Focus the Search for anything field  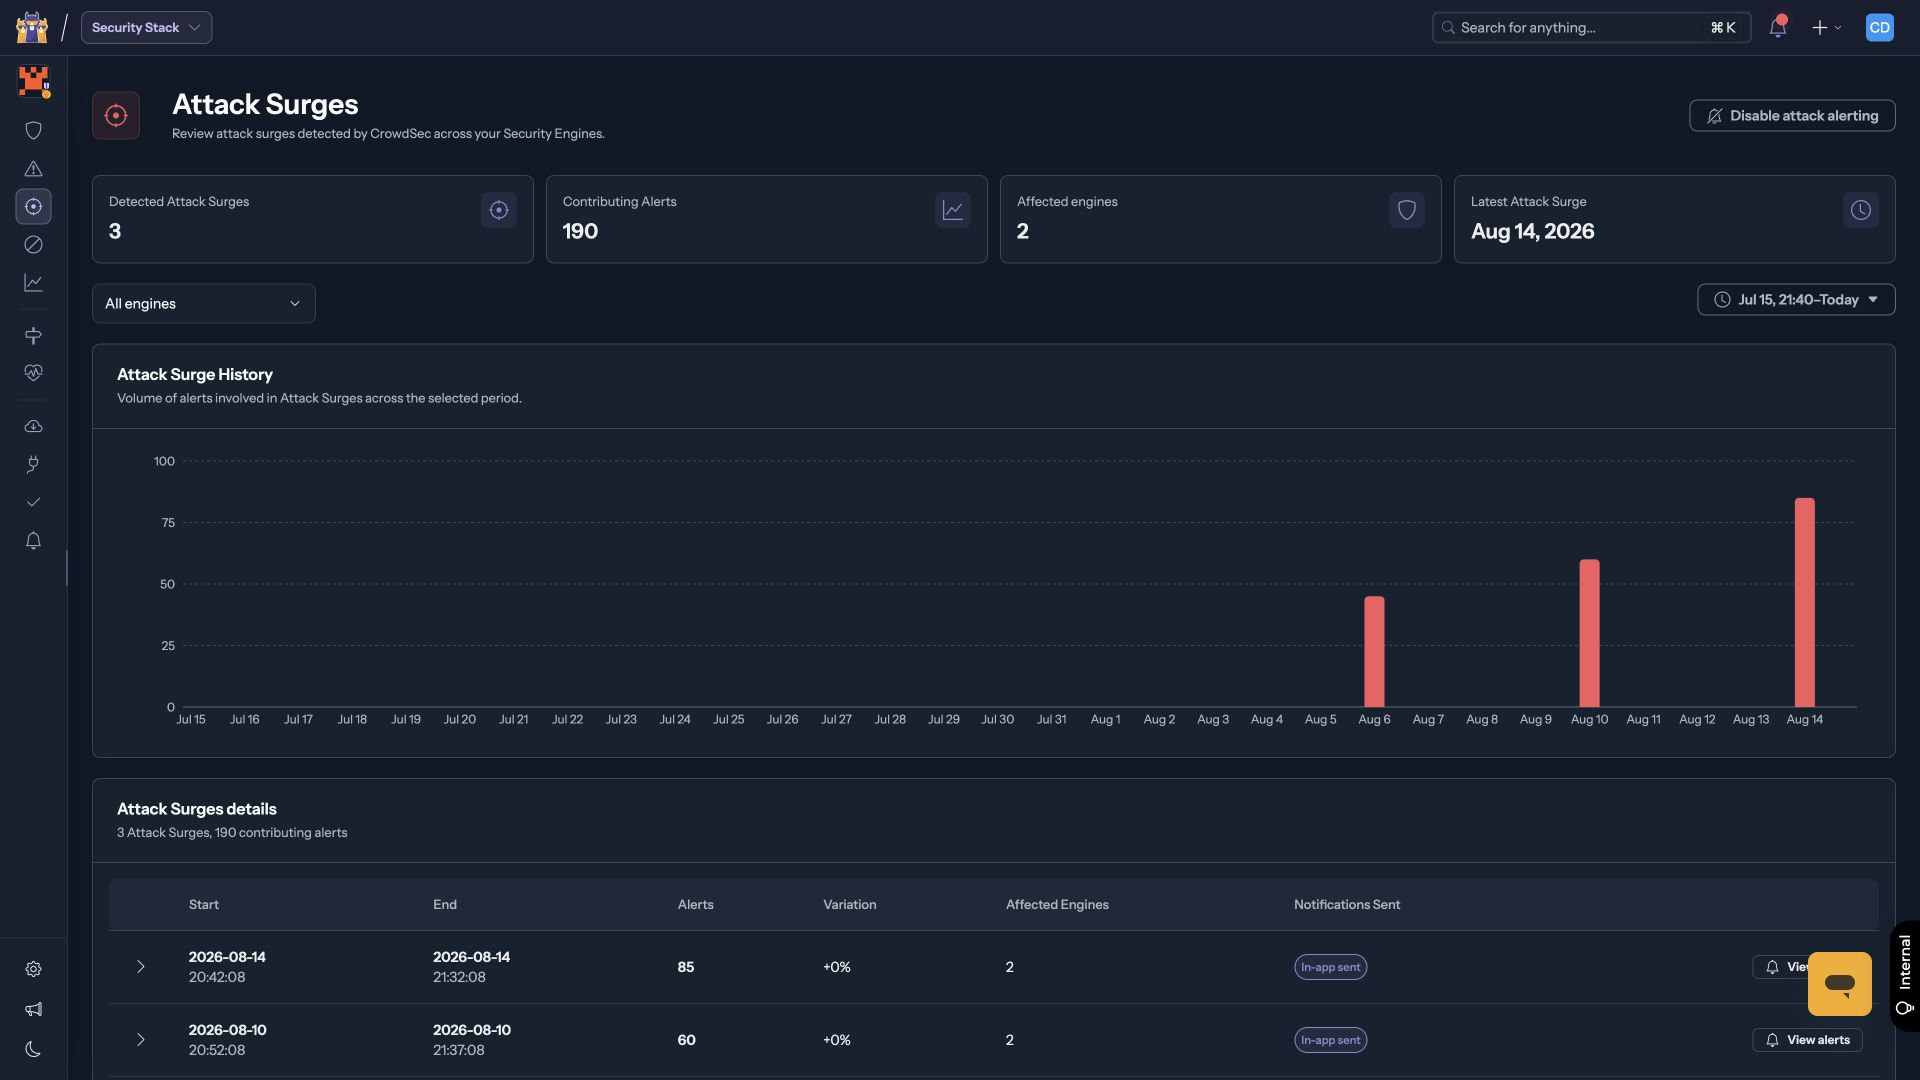tap(1591, 27)
